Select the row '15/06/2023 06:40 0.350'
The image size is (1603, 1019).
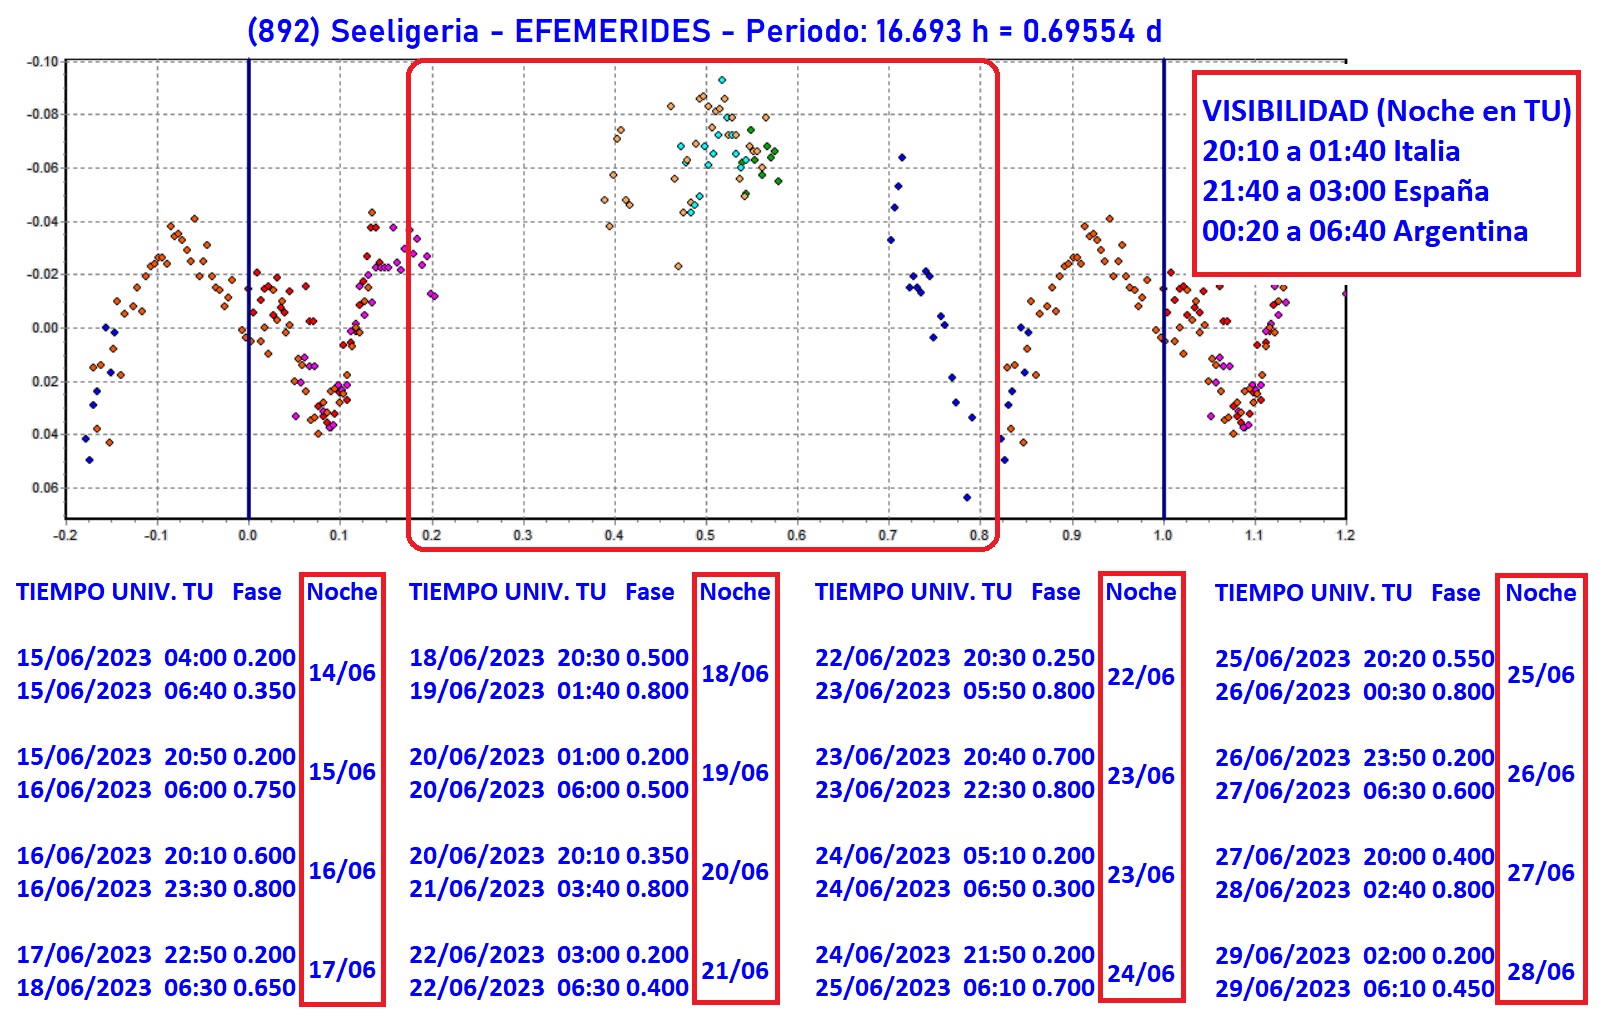pos(156,691)
